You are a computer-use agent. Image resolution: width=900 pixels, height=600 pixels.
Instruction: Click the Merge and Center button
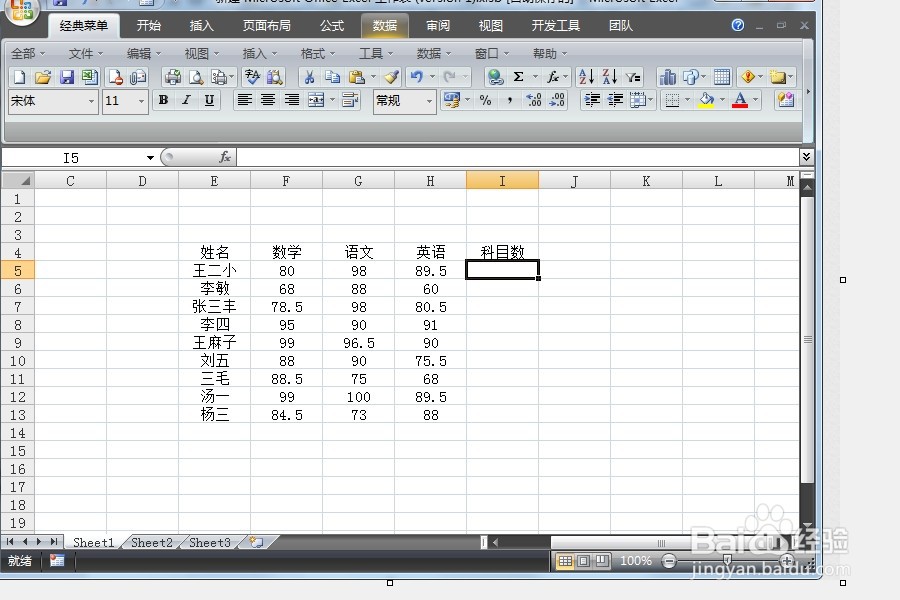[x=318, y=100]
